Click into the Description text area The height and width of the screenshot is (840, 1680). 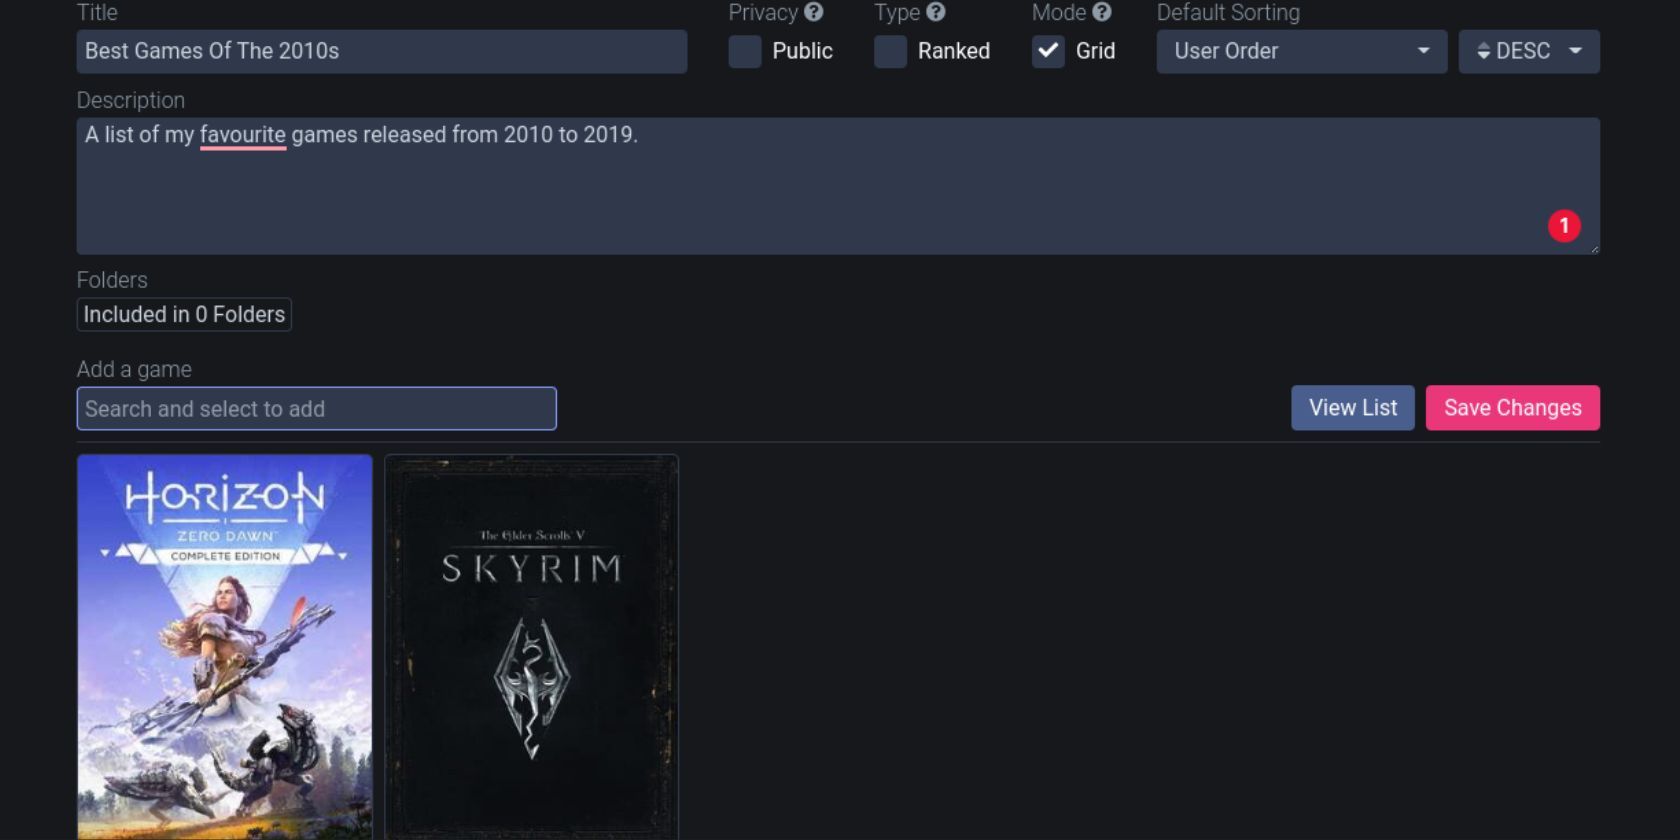838,186
